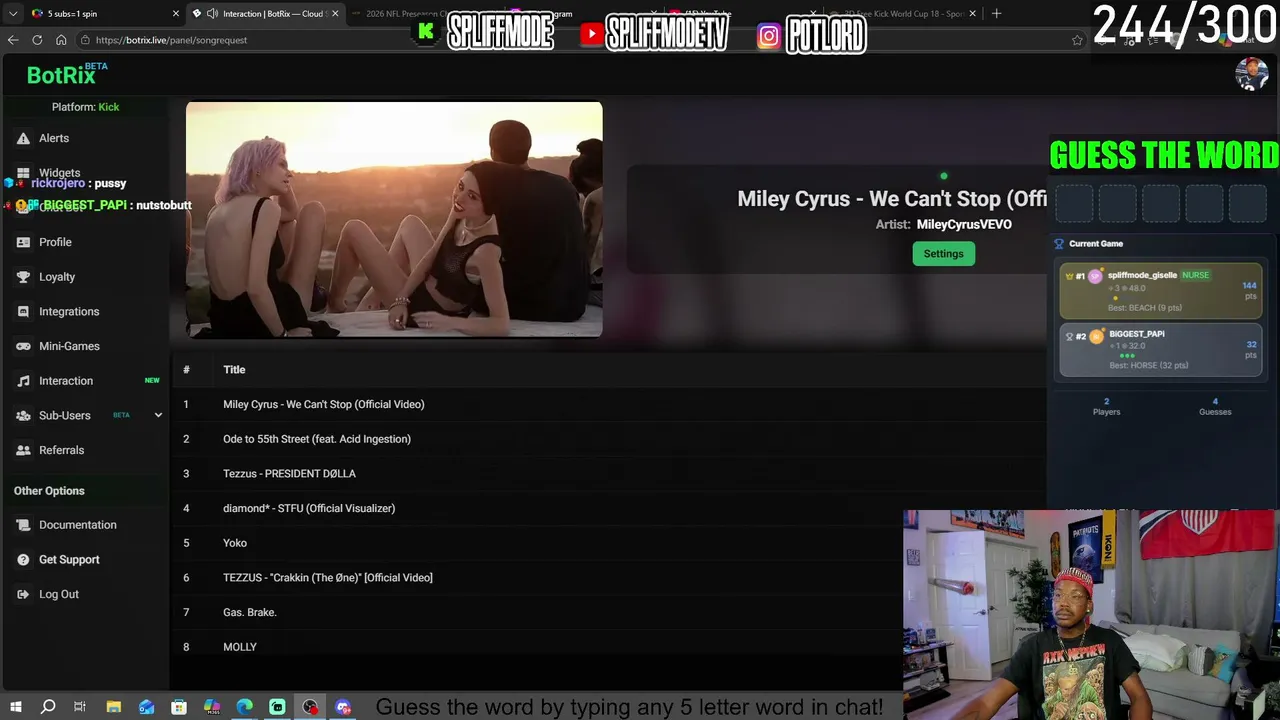Open Microsoft Store from the taskbar
The image size is (1280, 720).
[179, 707]
